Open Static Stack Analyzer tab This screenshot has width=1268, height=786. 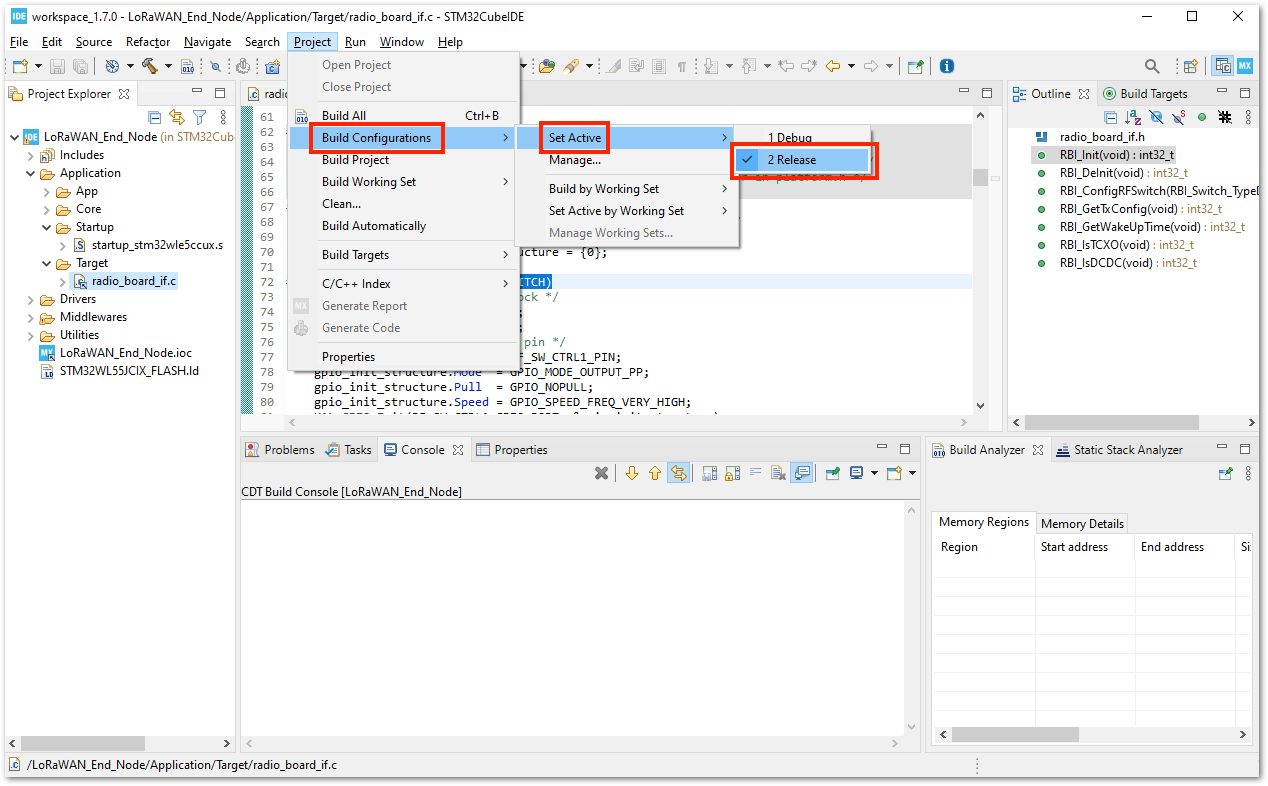click(x=1118, y=450)
